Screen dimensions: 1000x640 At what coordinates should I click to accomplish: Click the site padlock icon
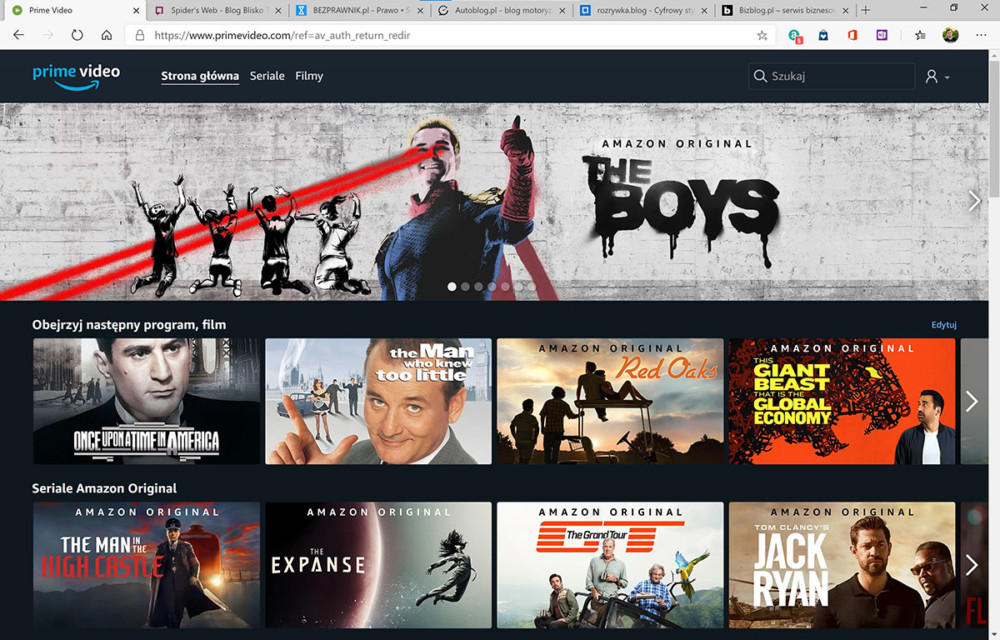(x=140, y=35)
